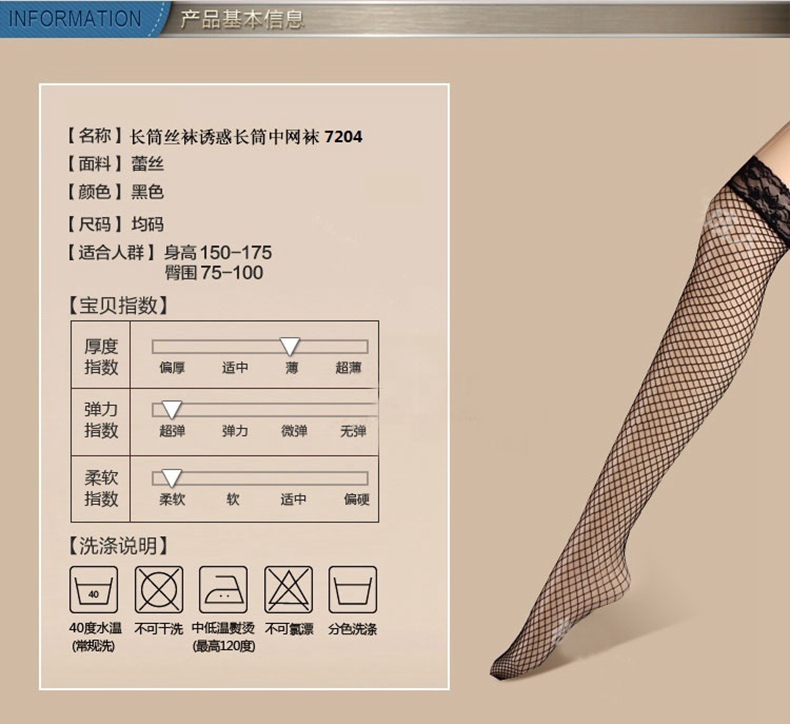Click the 微弹 elasticity label
790x724 pixels.
[294, 431]
